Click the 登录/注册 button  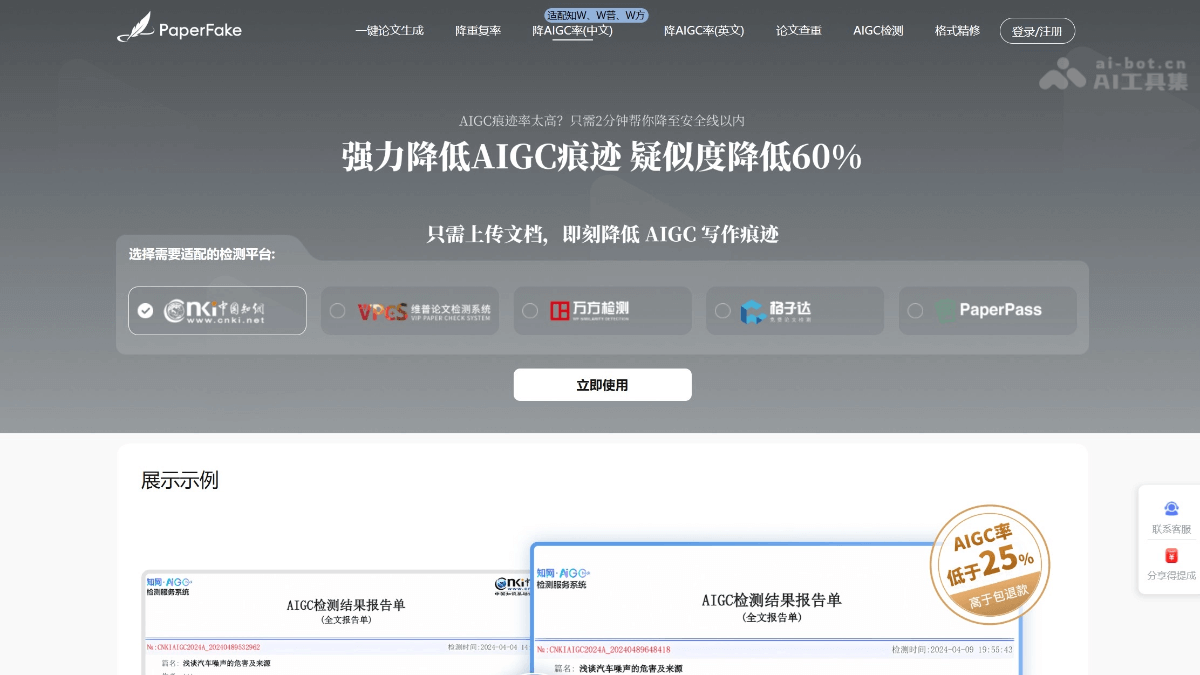point(1037,31)
